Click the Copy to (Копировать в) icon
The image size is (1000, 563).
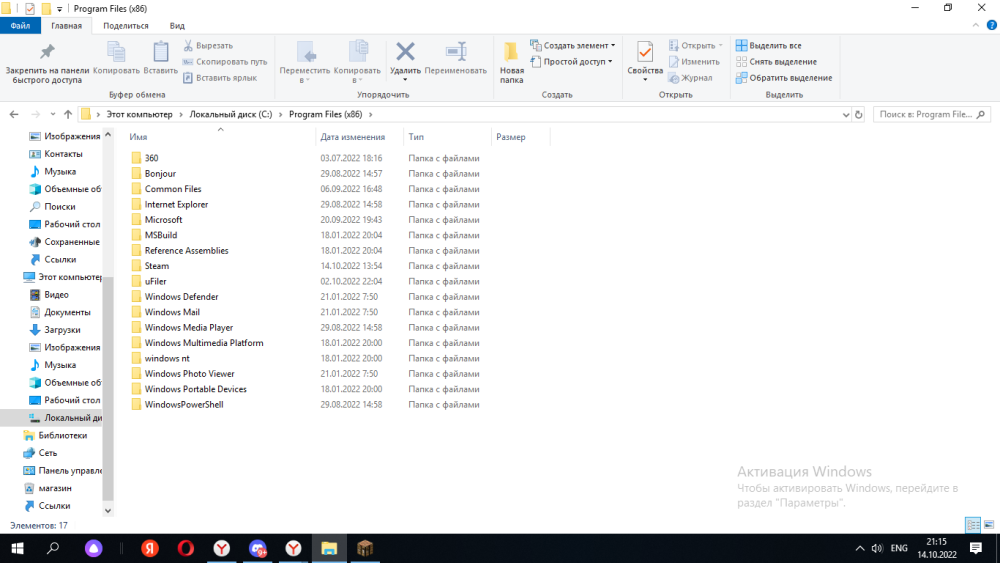pyautogui.click(x=357, y=52)
